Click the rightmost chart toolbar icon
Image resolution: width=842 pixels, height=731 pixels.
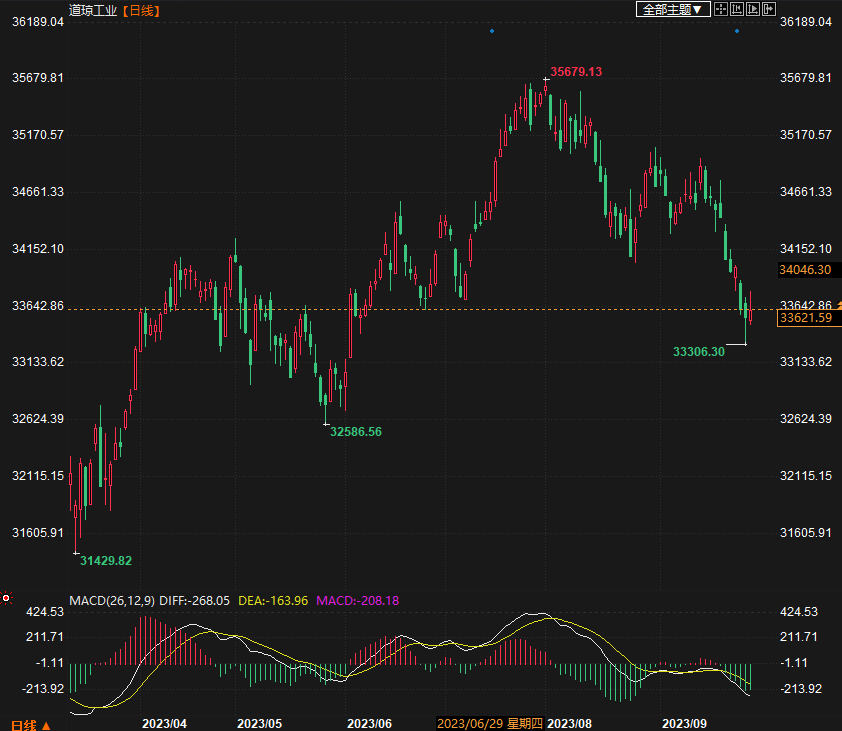(x=768, y=9)
